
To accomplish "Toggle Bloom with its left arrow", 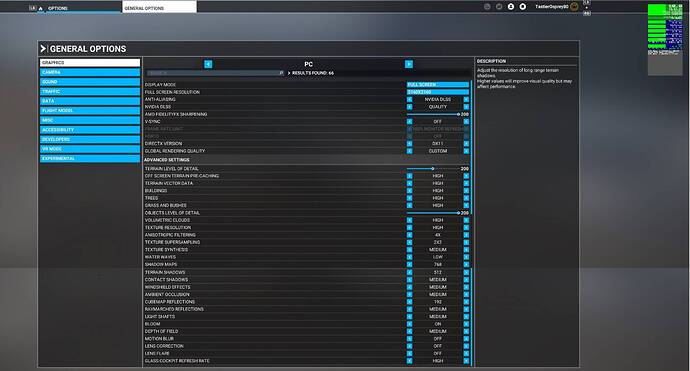I will 410,324.
